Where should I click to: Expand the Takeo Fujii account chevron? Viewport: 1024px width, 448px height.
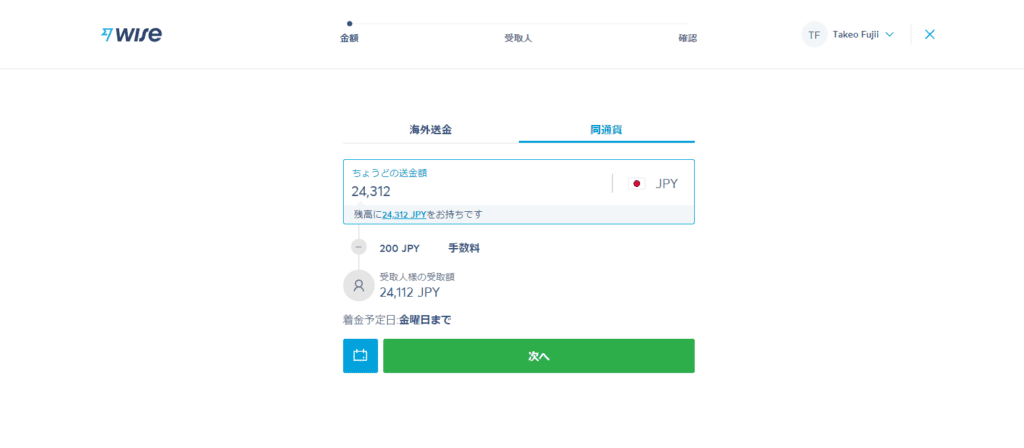[889, 35]
